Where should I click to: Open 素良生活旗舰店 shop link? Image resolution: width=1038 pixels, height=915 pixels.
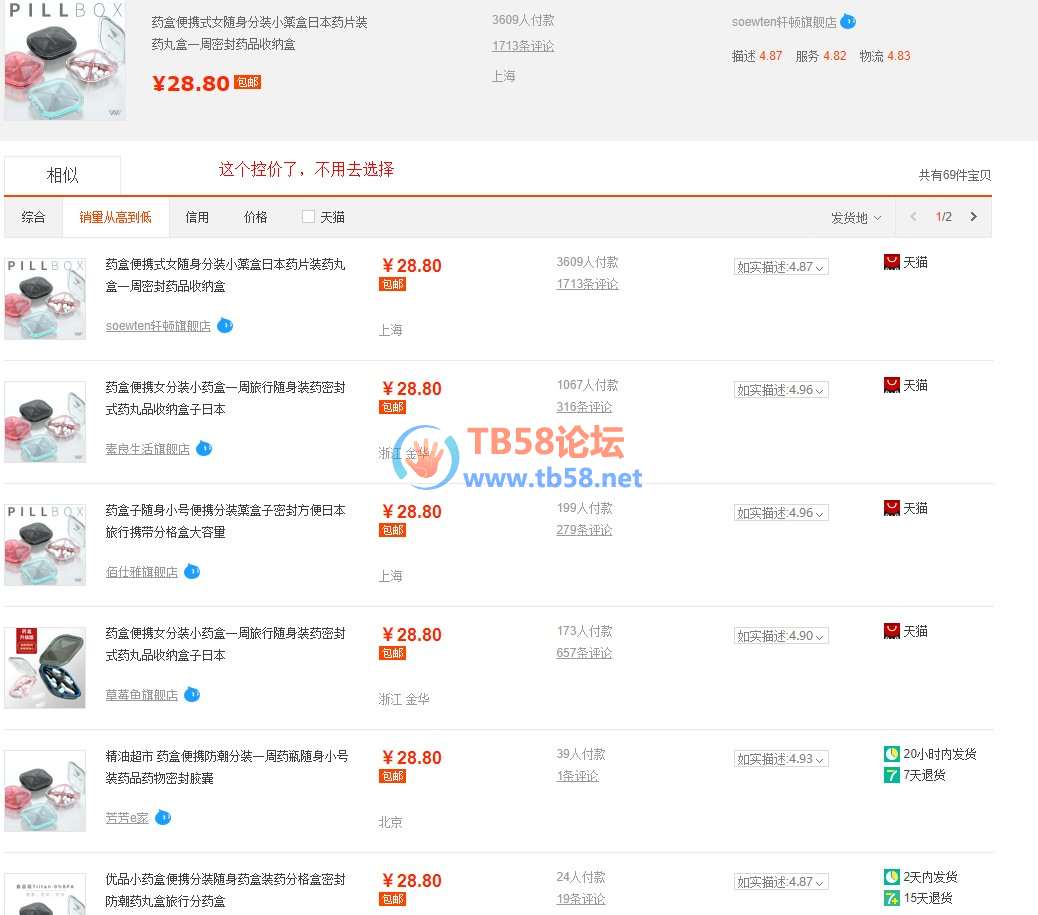148,449
